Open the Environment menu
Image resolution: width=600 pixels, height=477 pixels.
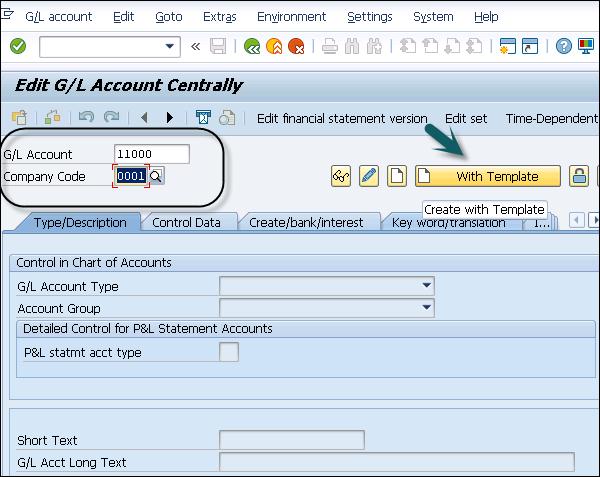coord(292,17)
